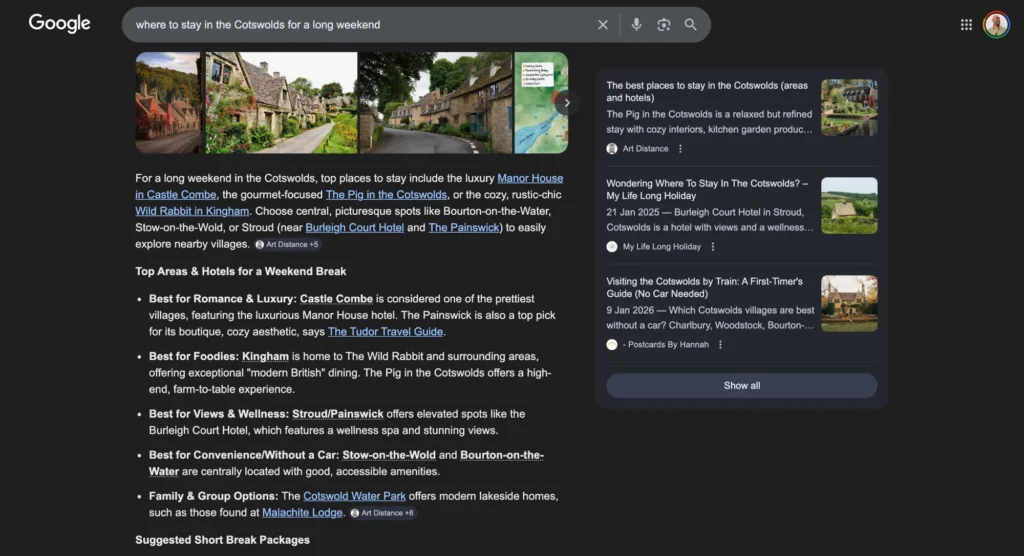
Task: Open the Malachite Lodge link
Action: [x=302, y=512]
